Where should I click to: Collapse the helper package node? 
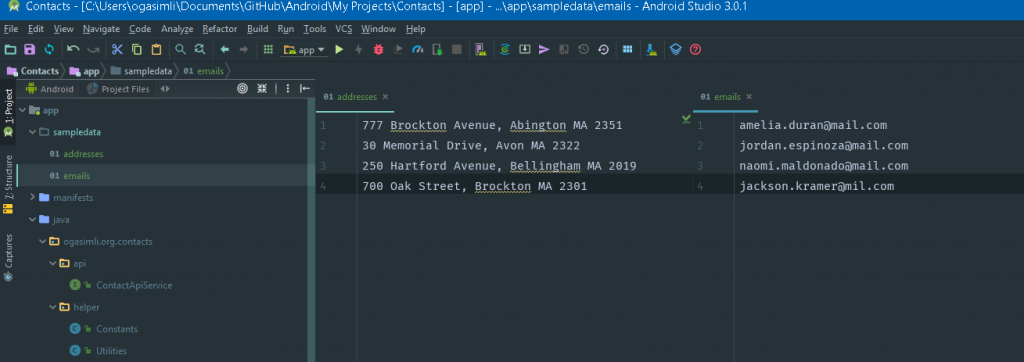click(x=52, y=307)
